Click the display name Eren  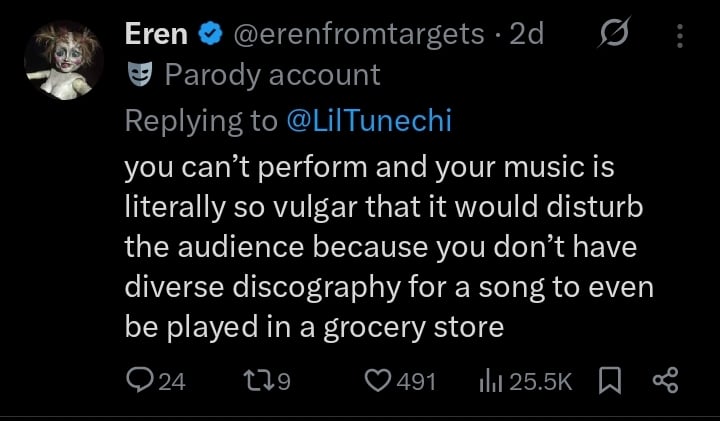156,34
